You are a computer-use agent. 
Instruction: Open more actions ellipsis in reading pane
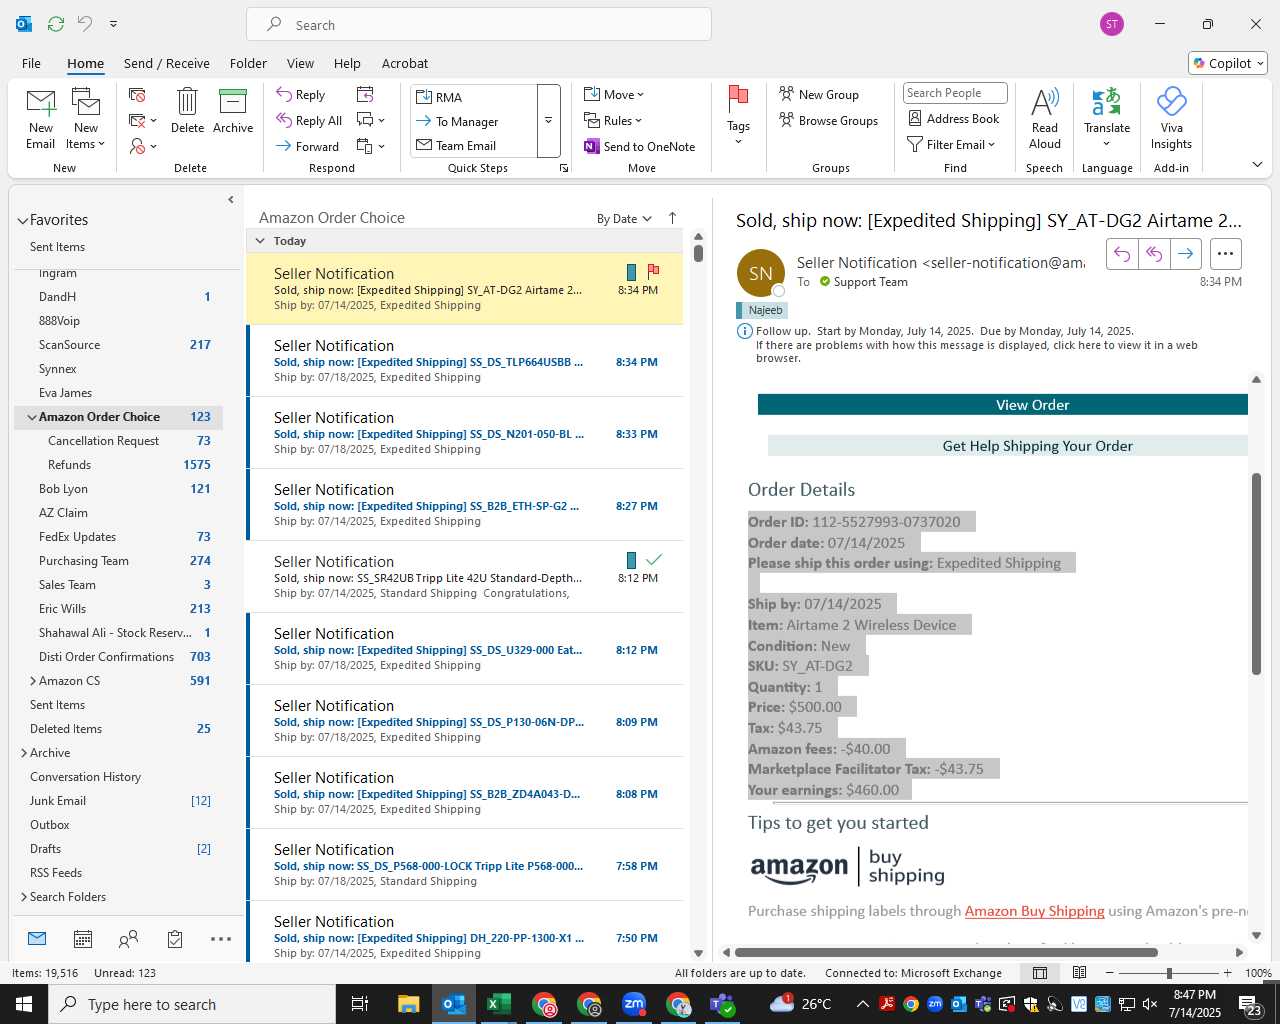click(x=1226, y=254)
